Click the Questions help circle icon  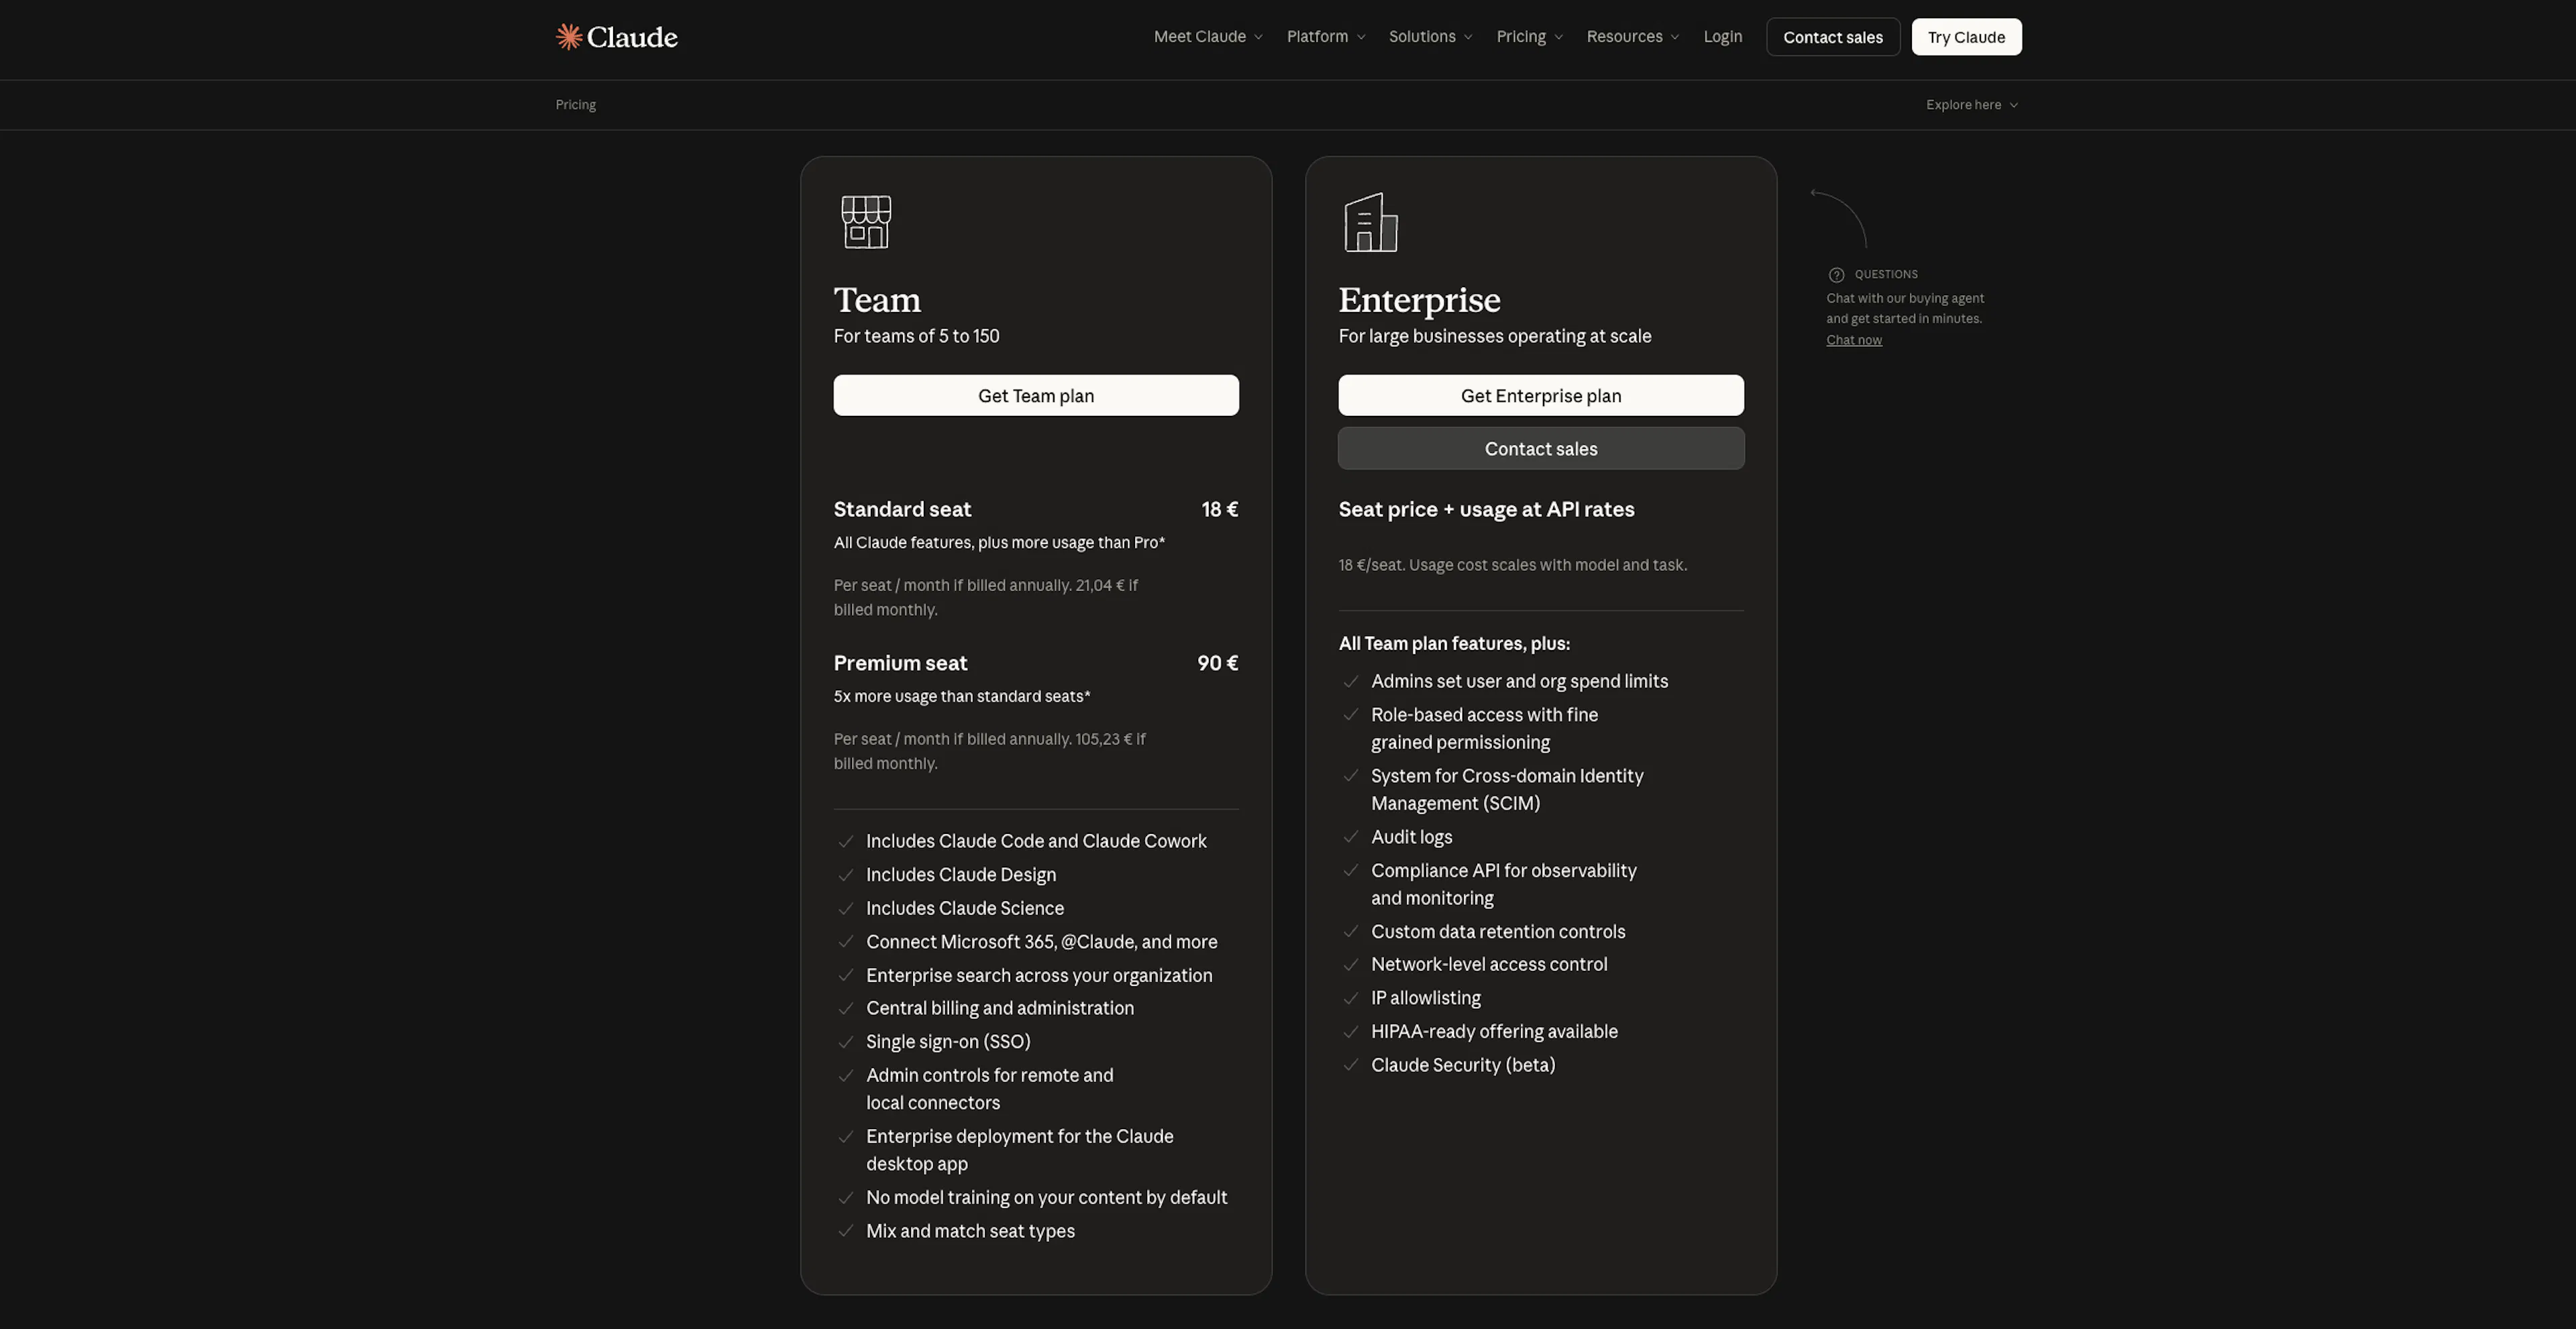tap(1836, 275)
